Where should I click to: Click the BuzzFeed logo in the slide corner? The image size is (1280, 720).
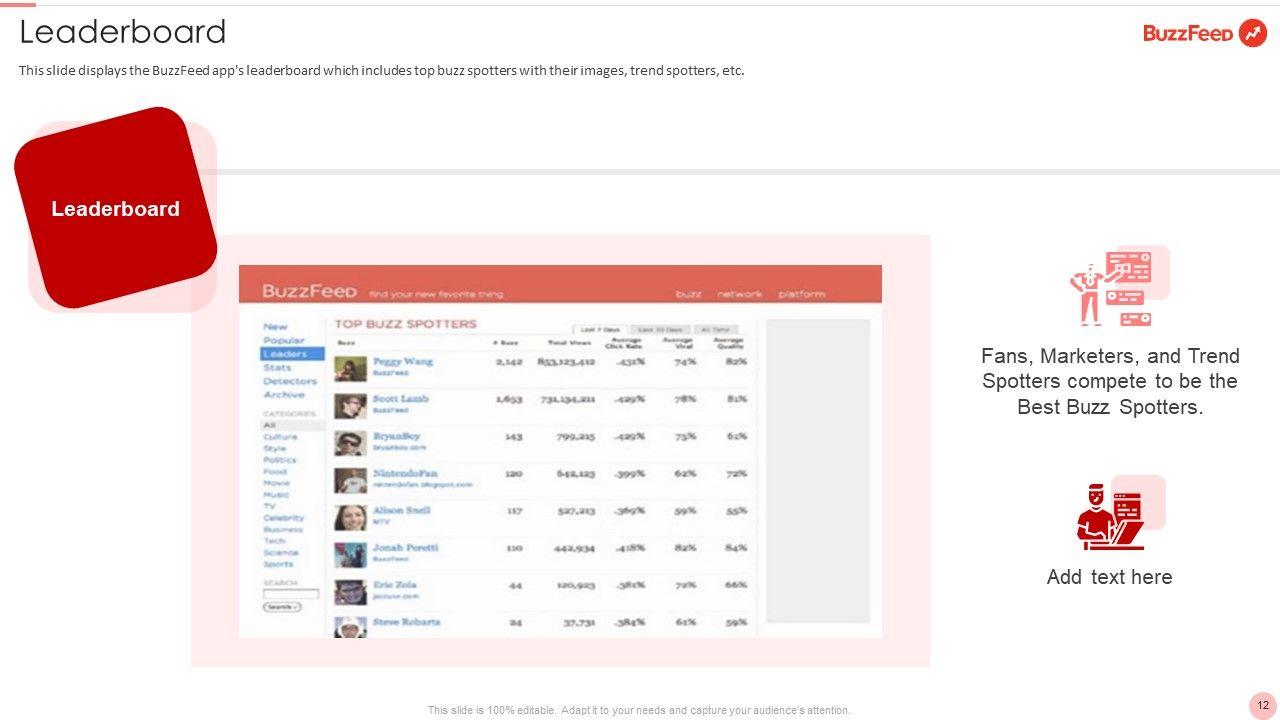point(1205,33)
